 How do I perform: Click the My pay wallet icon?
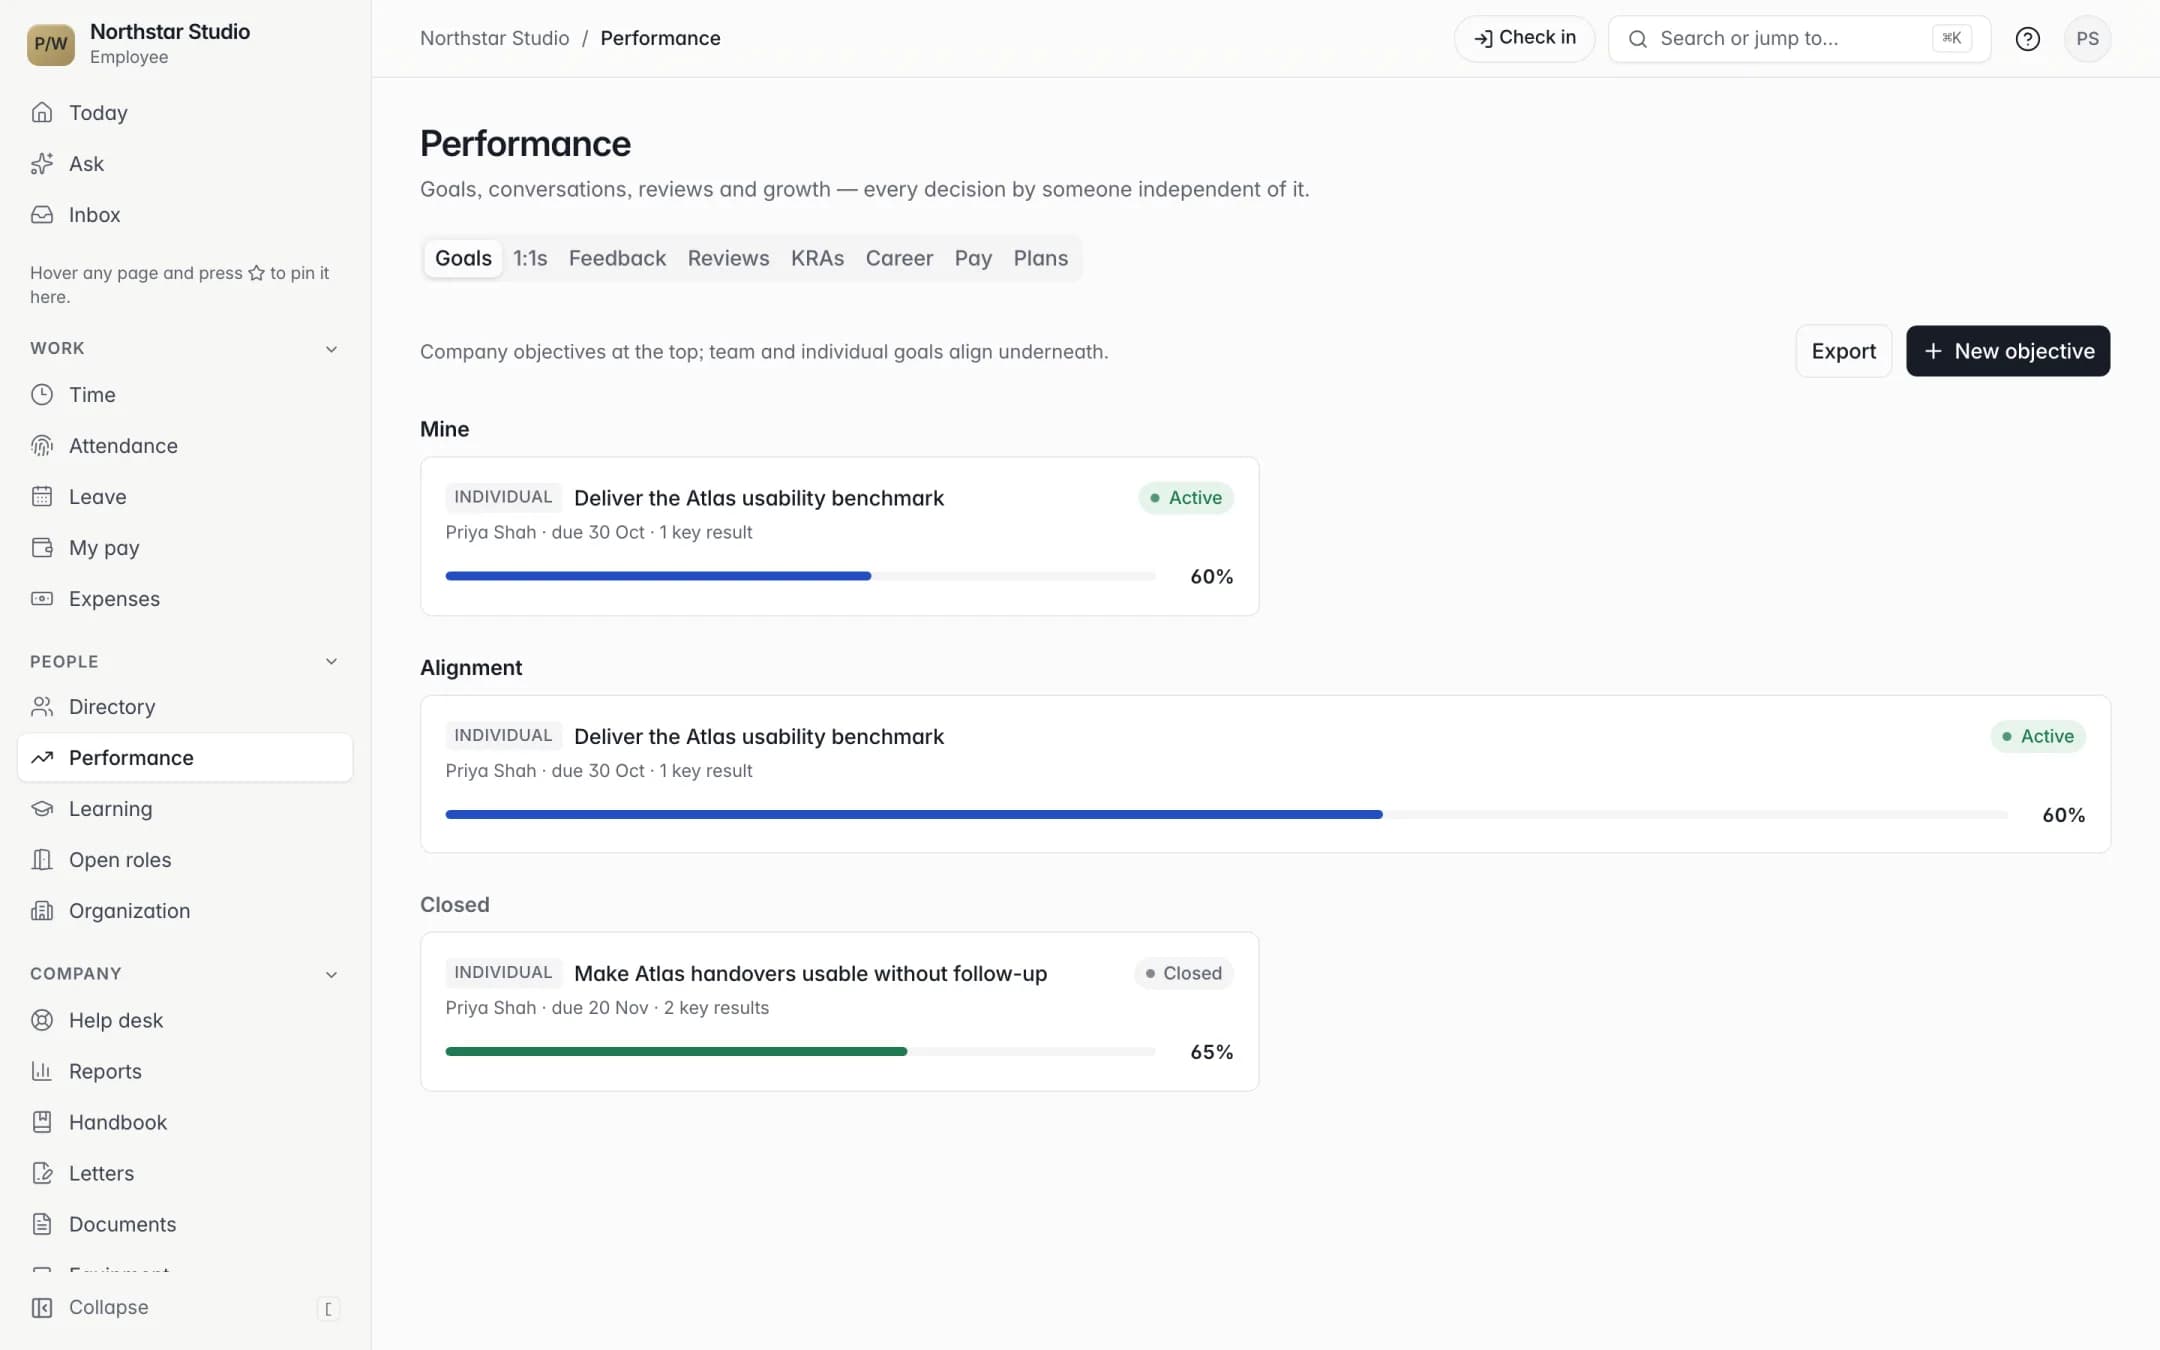(42, 547)
